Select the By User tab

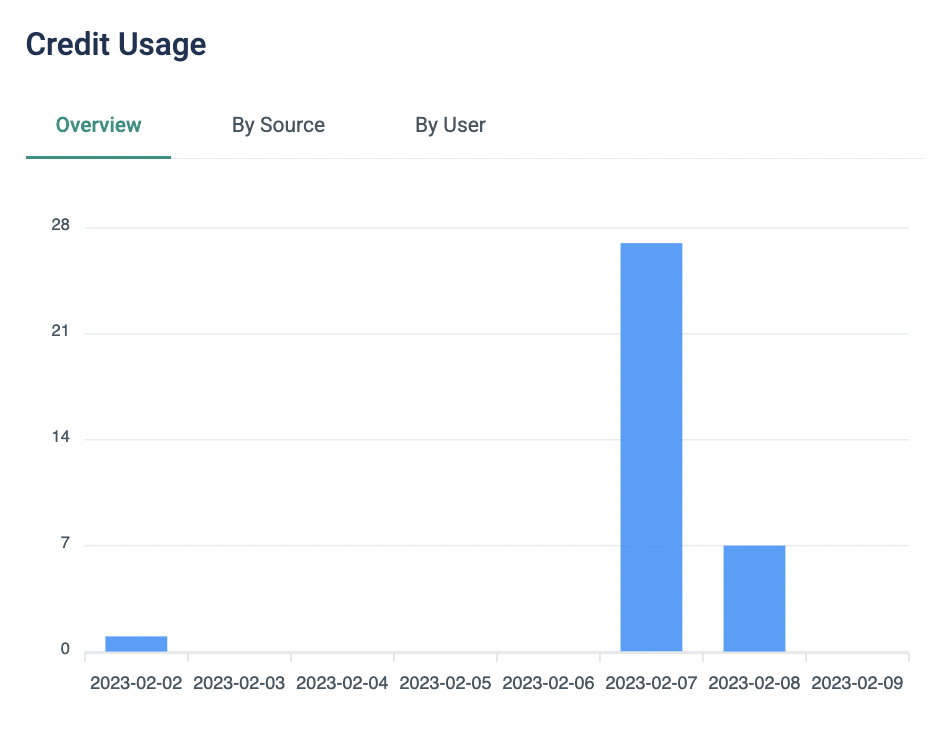tap(450, 125)
